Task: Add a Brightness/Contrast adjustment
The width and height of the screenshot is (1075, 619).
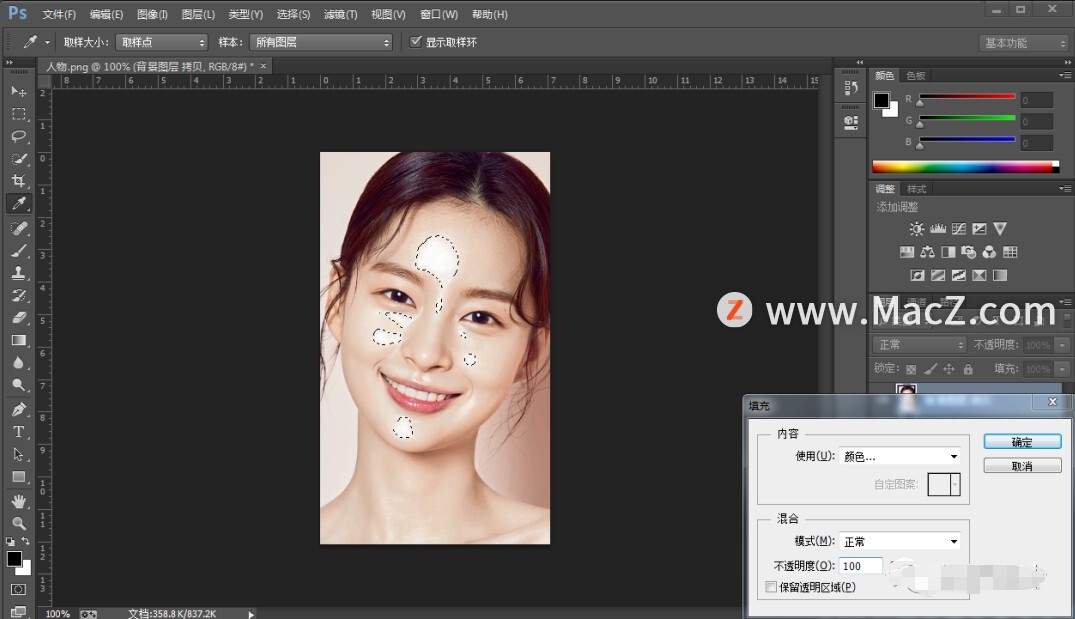Action: pyautogui.click(x=917, y=229)
